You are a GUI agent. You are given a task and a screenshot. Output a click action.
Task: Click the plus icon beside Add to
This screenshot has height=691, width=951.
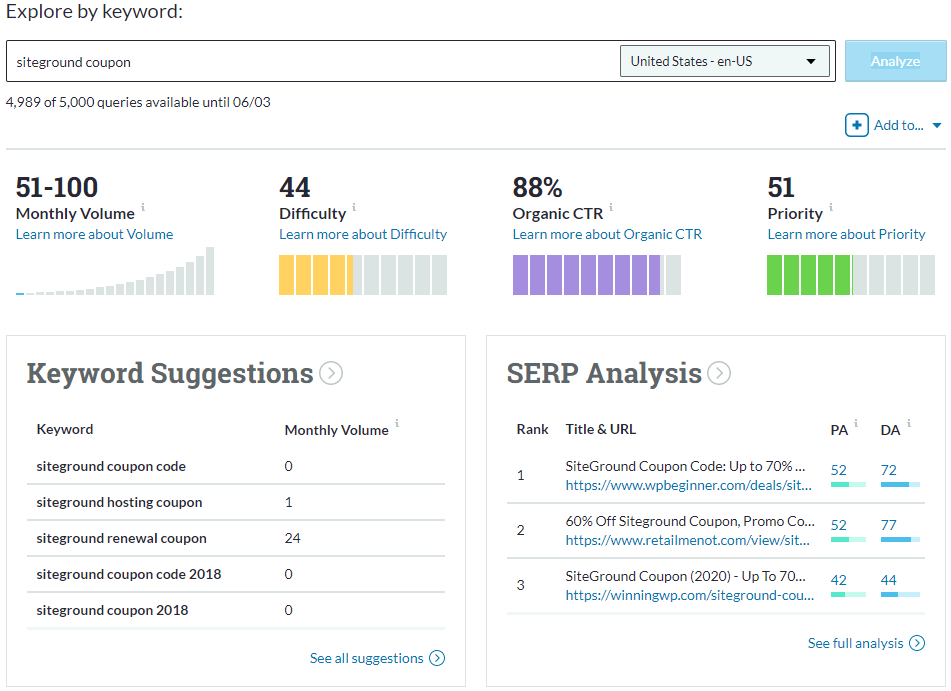(856, 125)
